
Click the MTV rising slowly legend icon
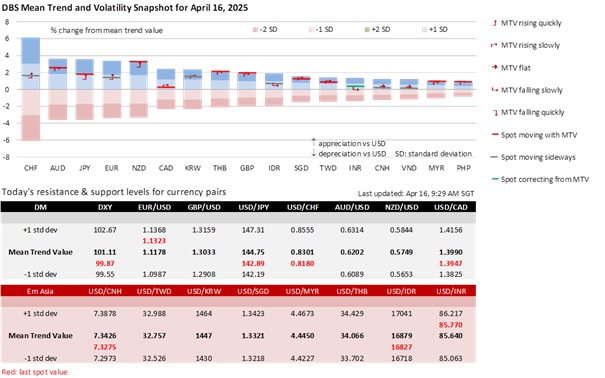[x=494, y=46]
